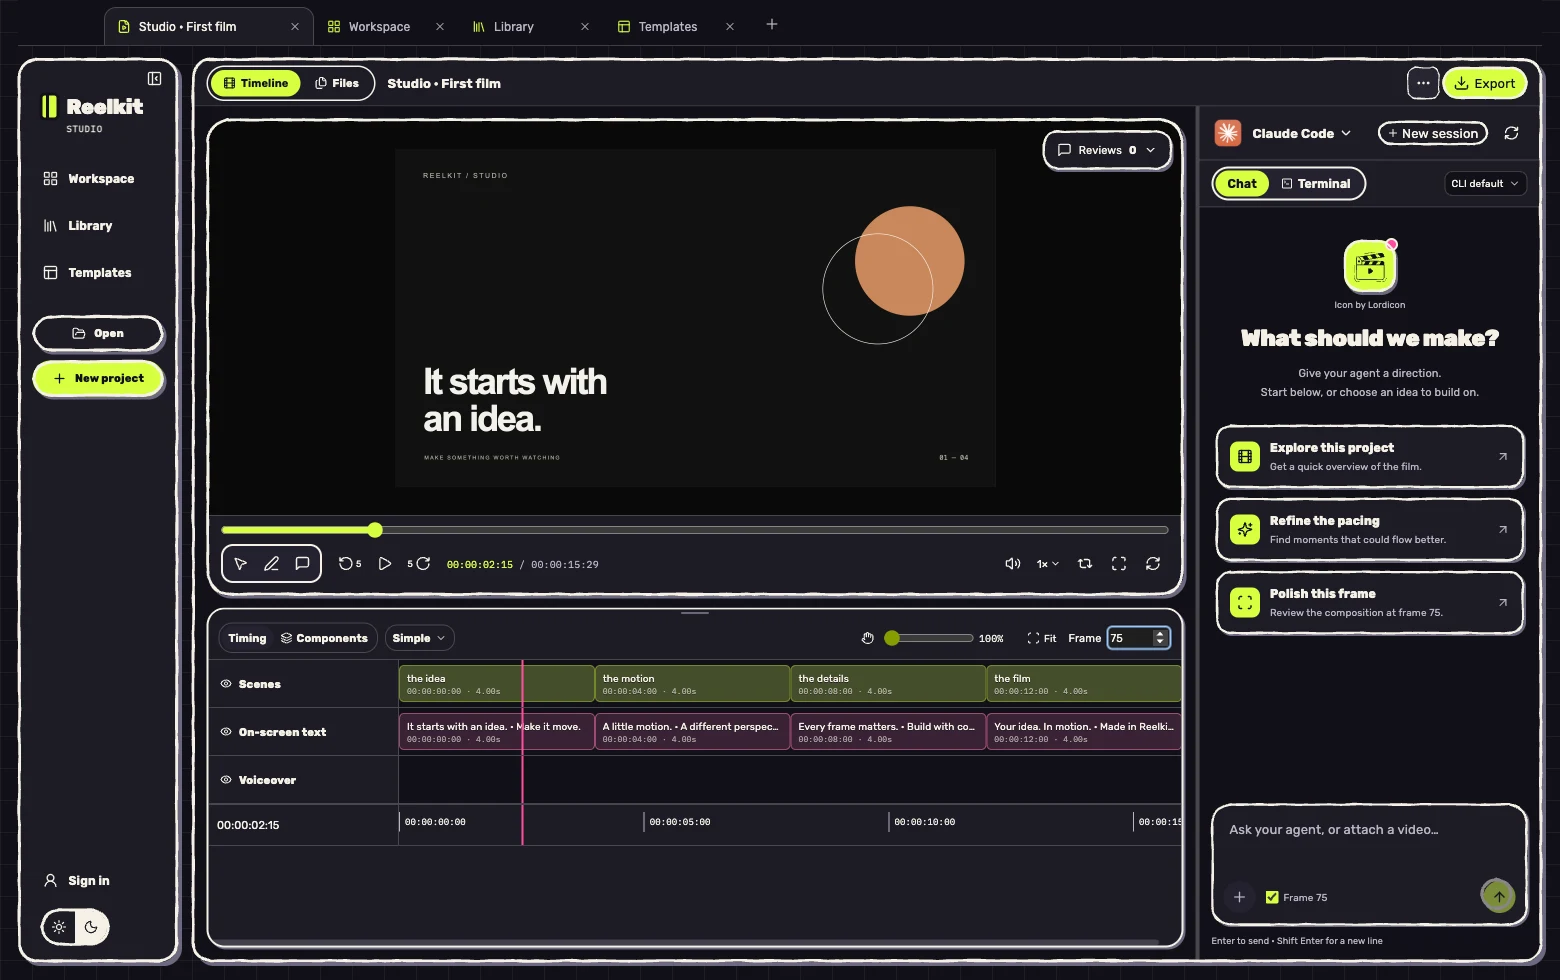The image size is (1560, 980).
Task: Click the preview playback scrubber handle
Action: (375, 530)
